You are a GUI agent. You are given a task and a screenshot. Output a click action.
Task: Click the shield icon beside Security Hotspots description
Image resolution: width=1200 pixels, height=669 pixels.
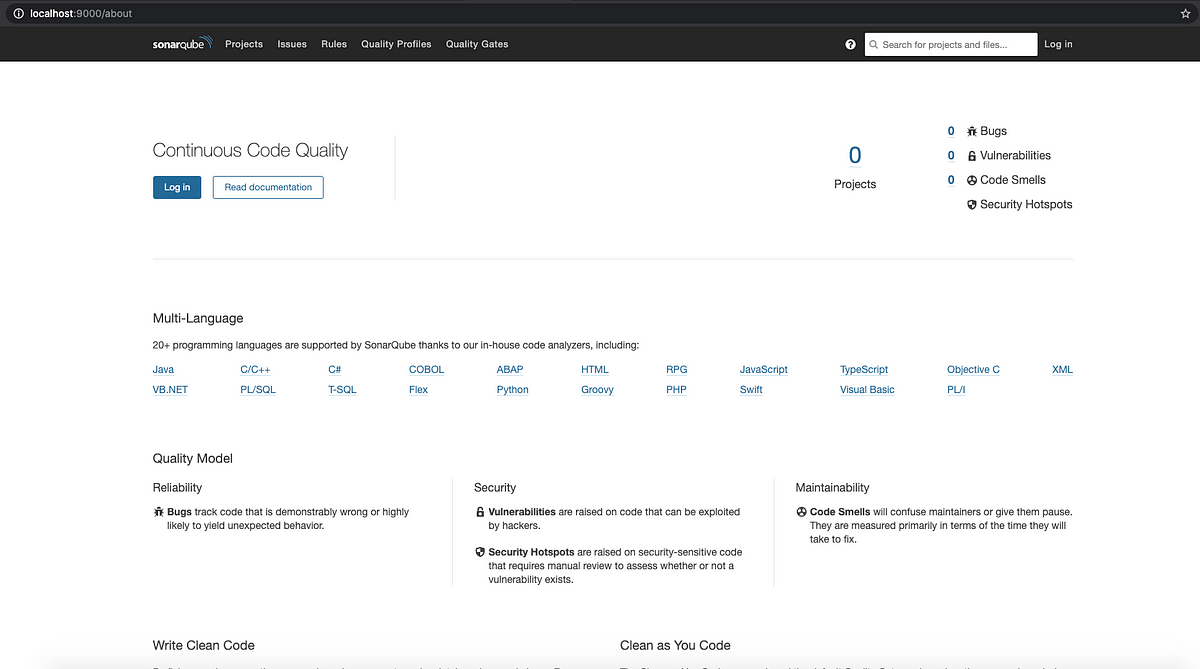(480, 552)
